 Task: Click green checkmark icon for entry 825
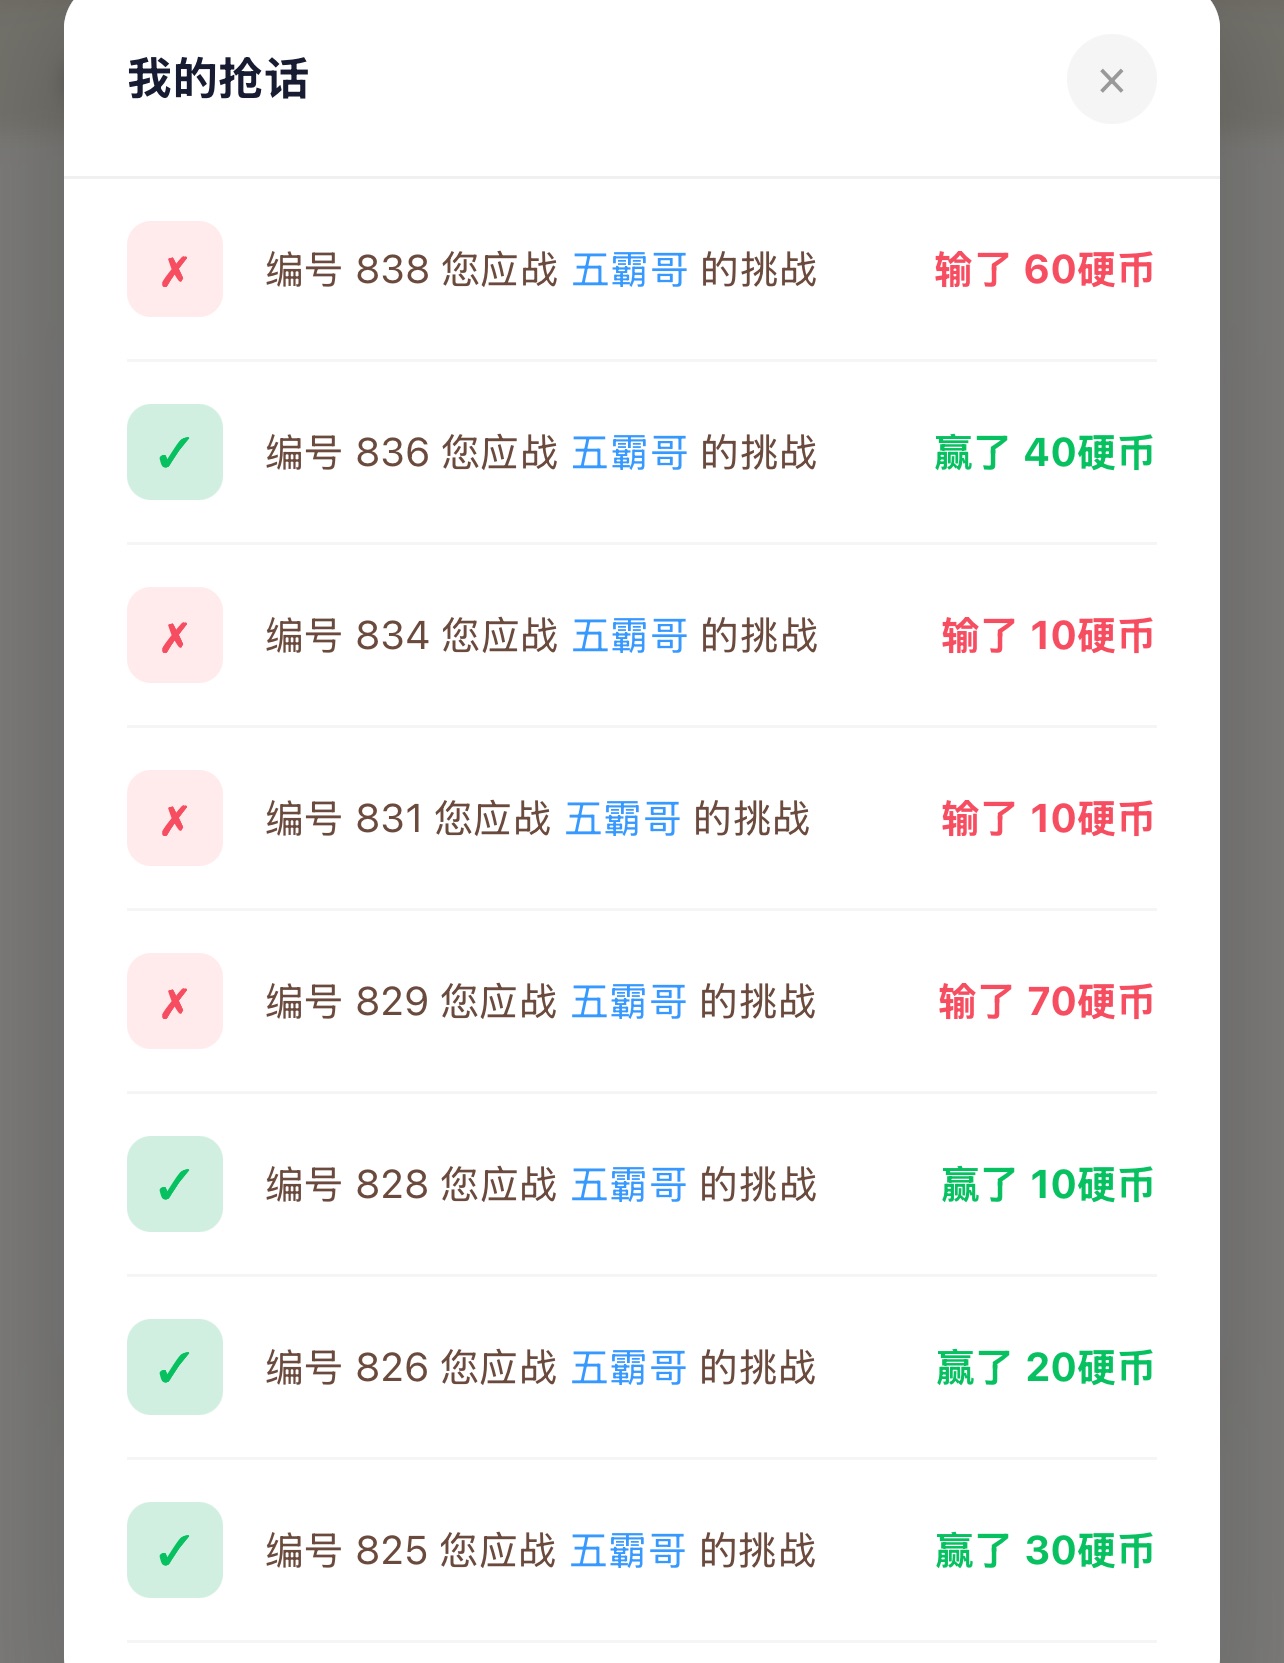175,1550
